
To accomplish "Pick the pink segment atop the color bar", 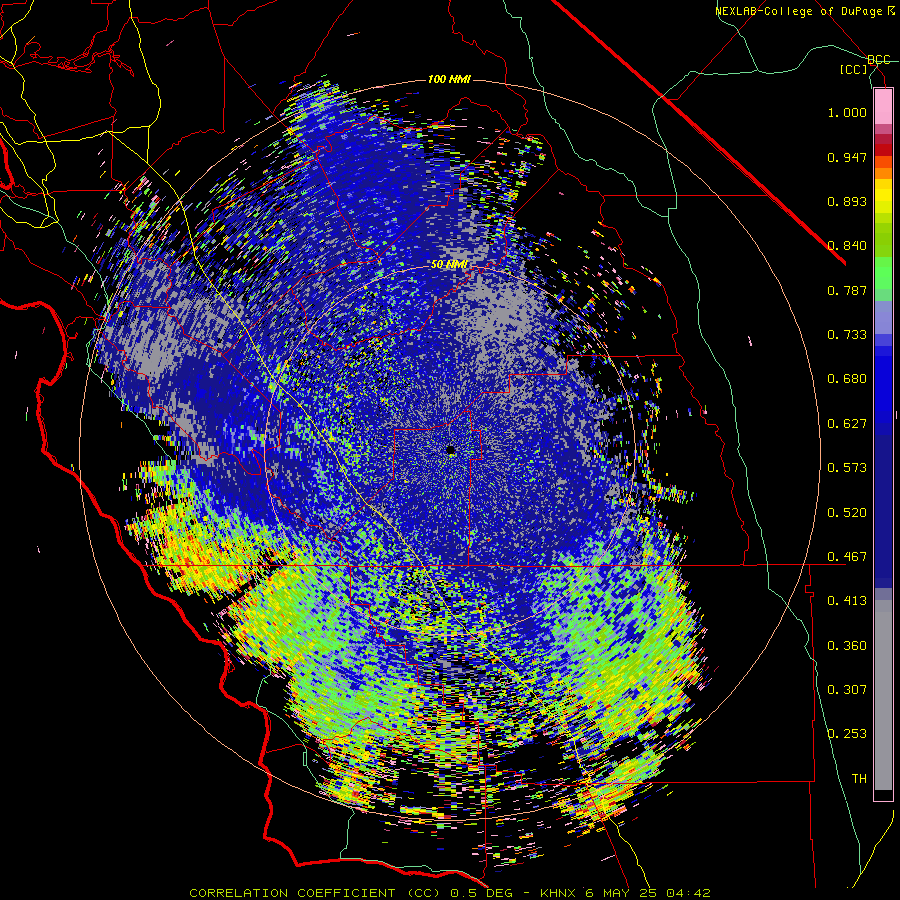I will coord(883,107).
